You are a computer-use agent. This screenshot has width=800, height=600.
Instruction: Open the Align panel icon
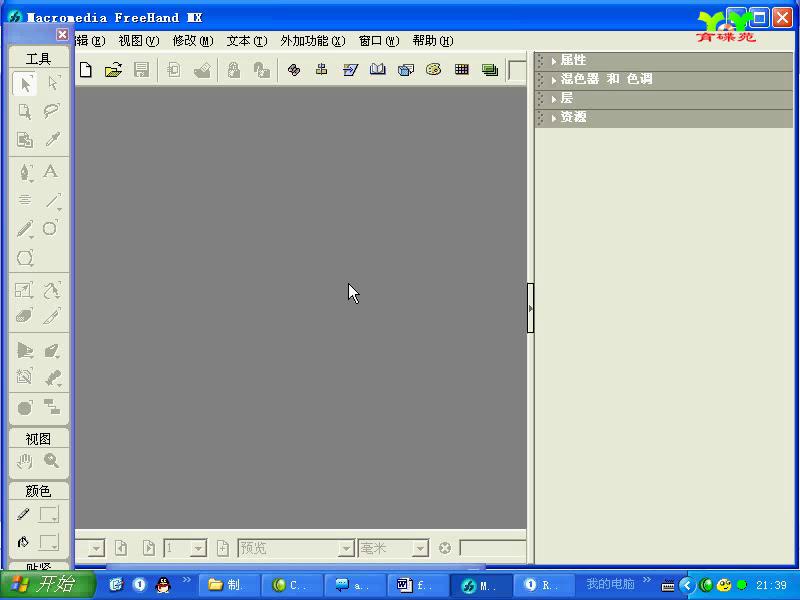(x=321, y=70)
